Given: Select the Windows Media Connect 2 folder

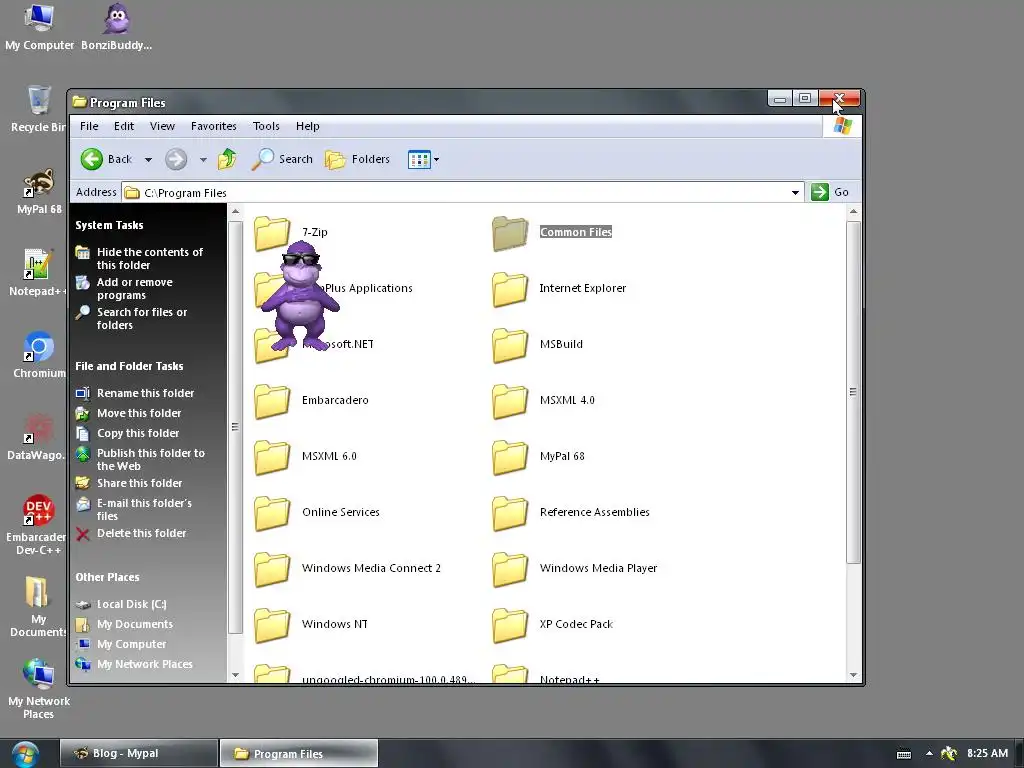Looking at the screenshot, I should 272,568.
